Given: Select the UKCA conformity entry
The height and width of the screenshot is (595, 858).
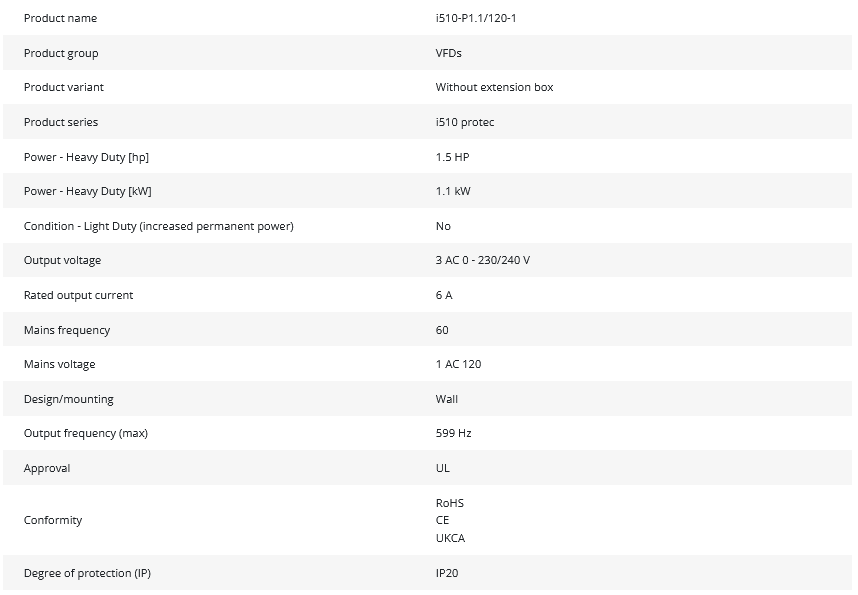Looking at the screenshot, I should tap(450, 538).
